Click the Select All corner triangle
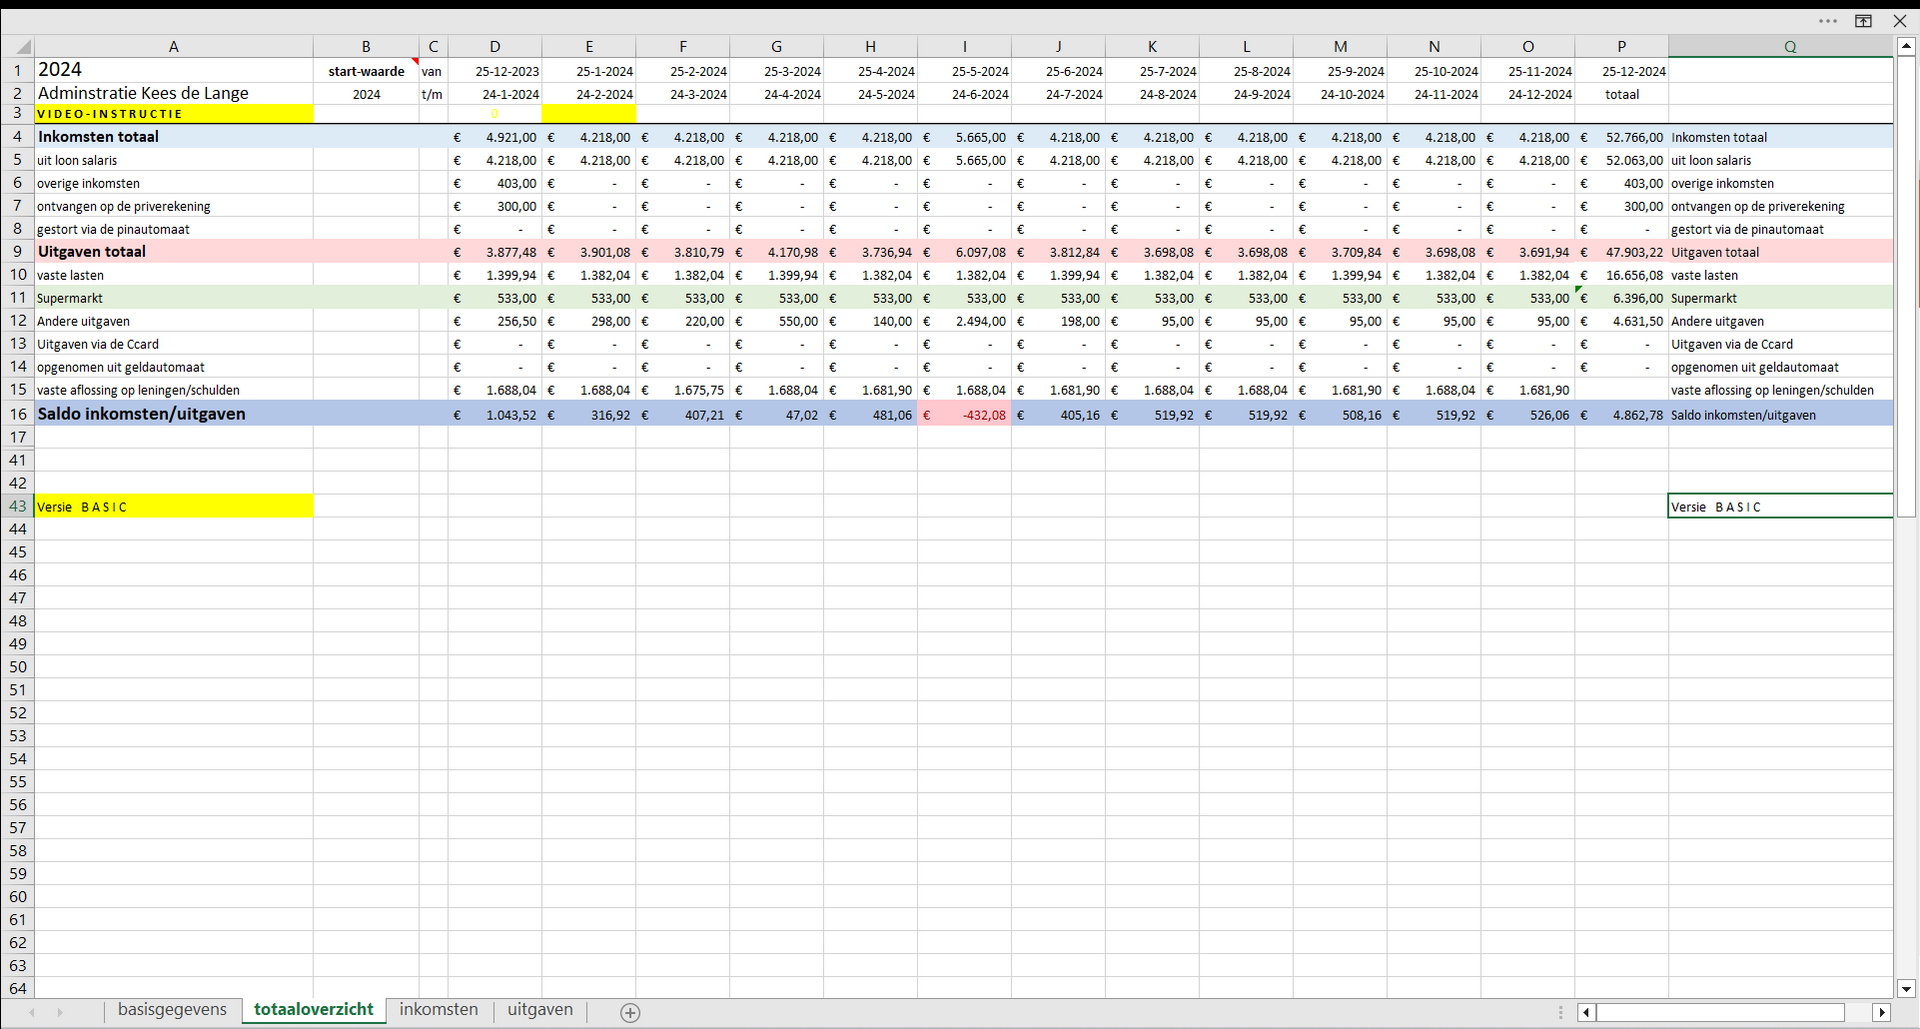 pos(20,47)
